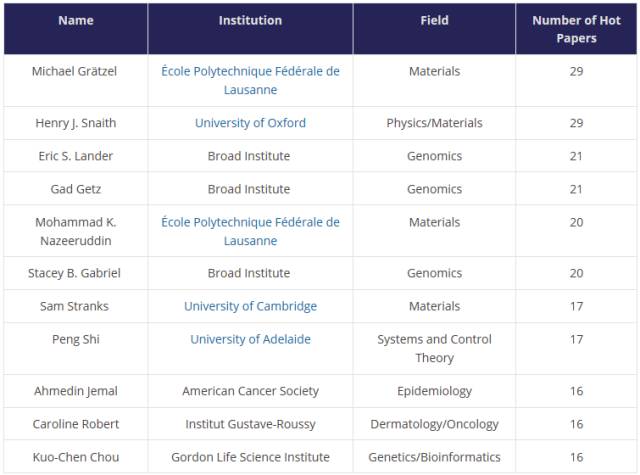Select the Gordon Life Science Institute cell

click(250, 457)
